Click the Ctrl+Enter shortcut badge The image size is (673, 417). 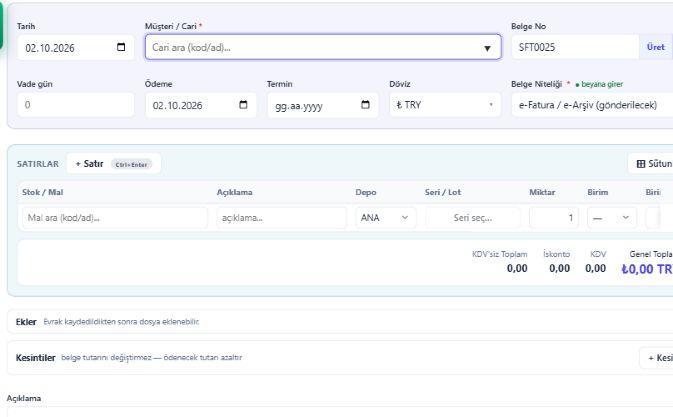tap(131, 164)
